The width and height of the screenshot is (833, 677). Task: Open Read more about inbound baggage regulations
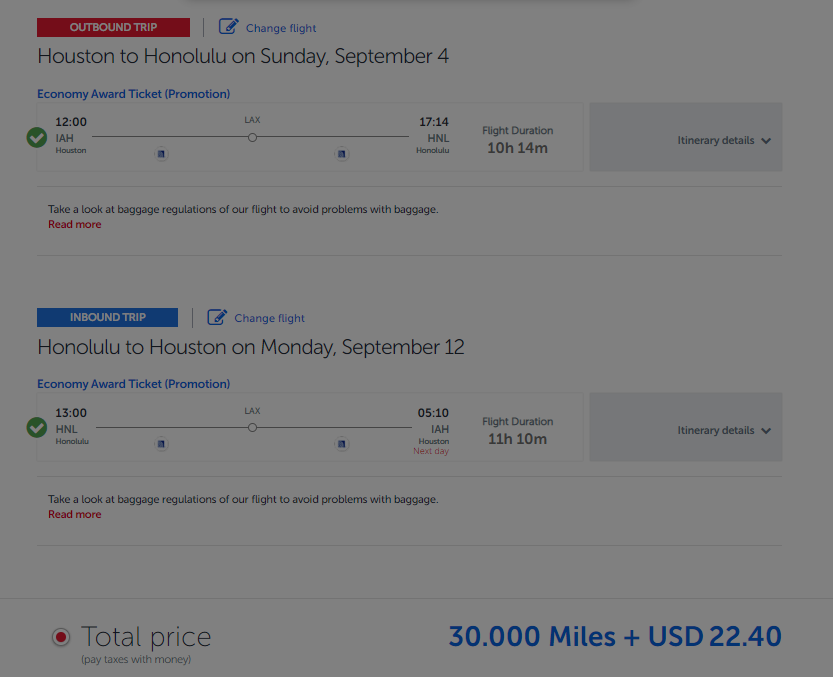click(x=74, y=514)
